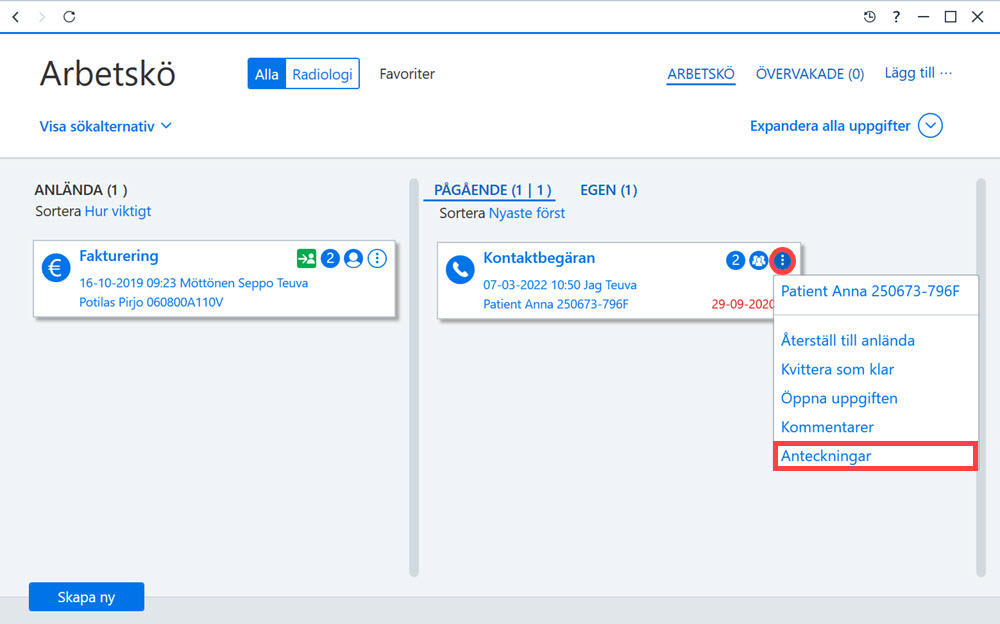1000x624 pixels.
Task: Reload the page with refresh icon
Action: (69, 17)
